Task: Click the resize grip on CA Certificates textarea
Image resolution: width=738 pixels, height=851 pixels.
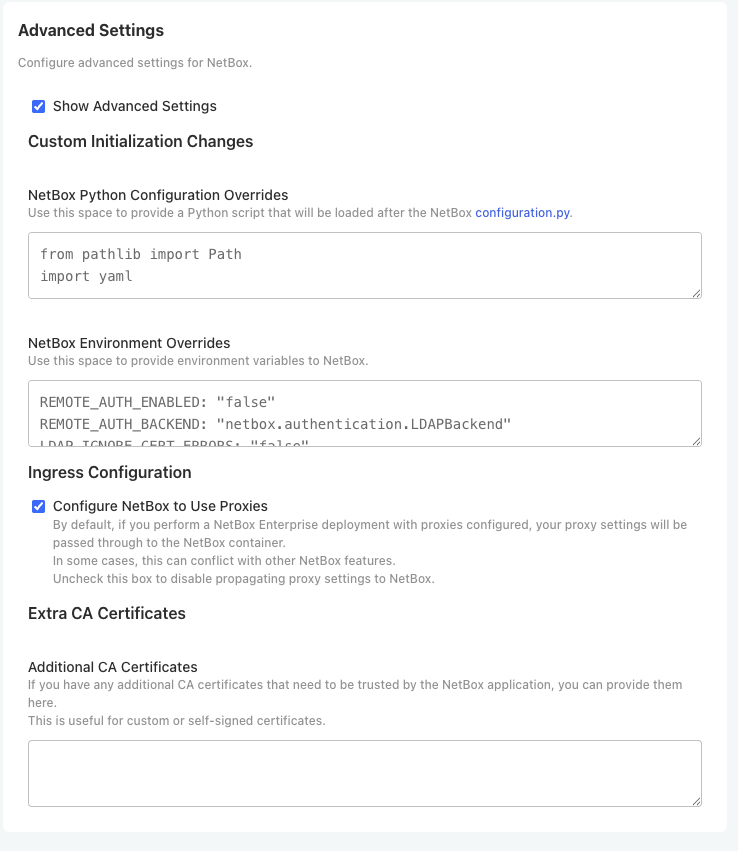Action: (696, 798)
